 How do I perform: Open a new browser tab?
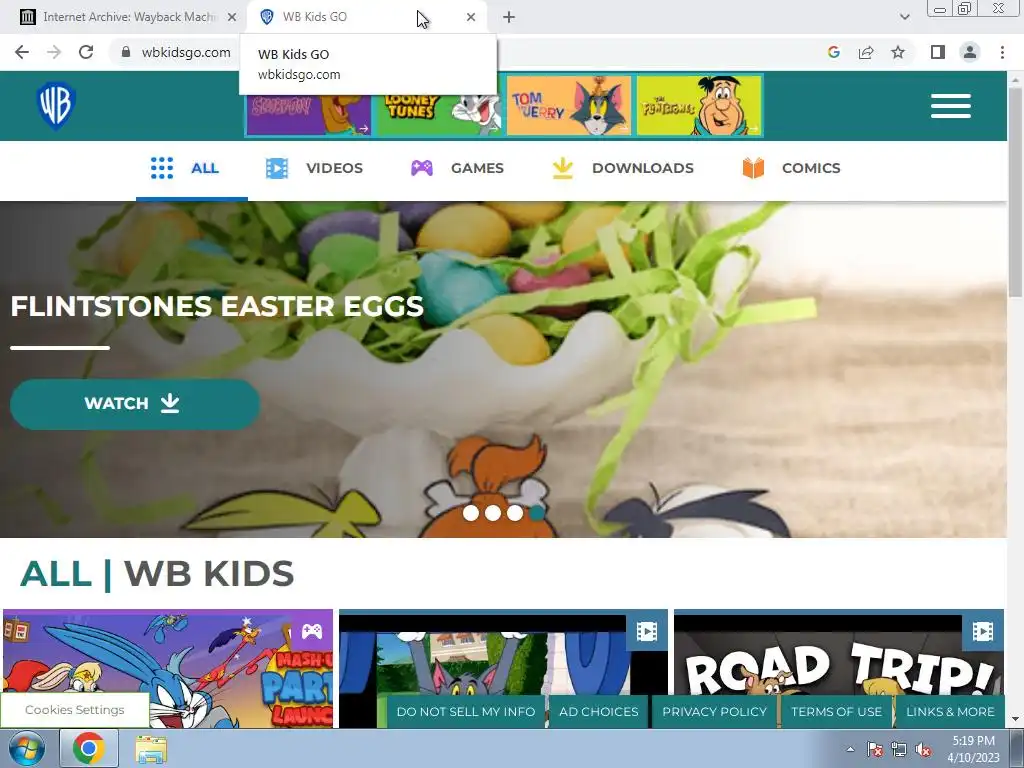509,17
